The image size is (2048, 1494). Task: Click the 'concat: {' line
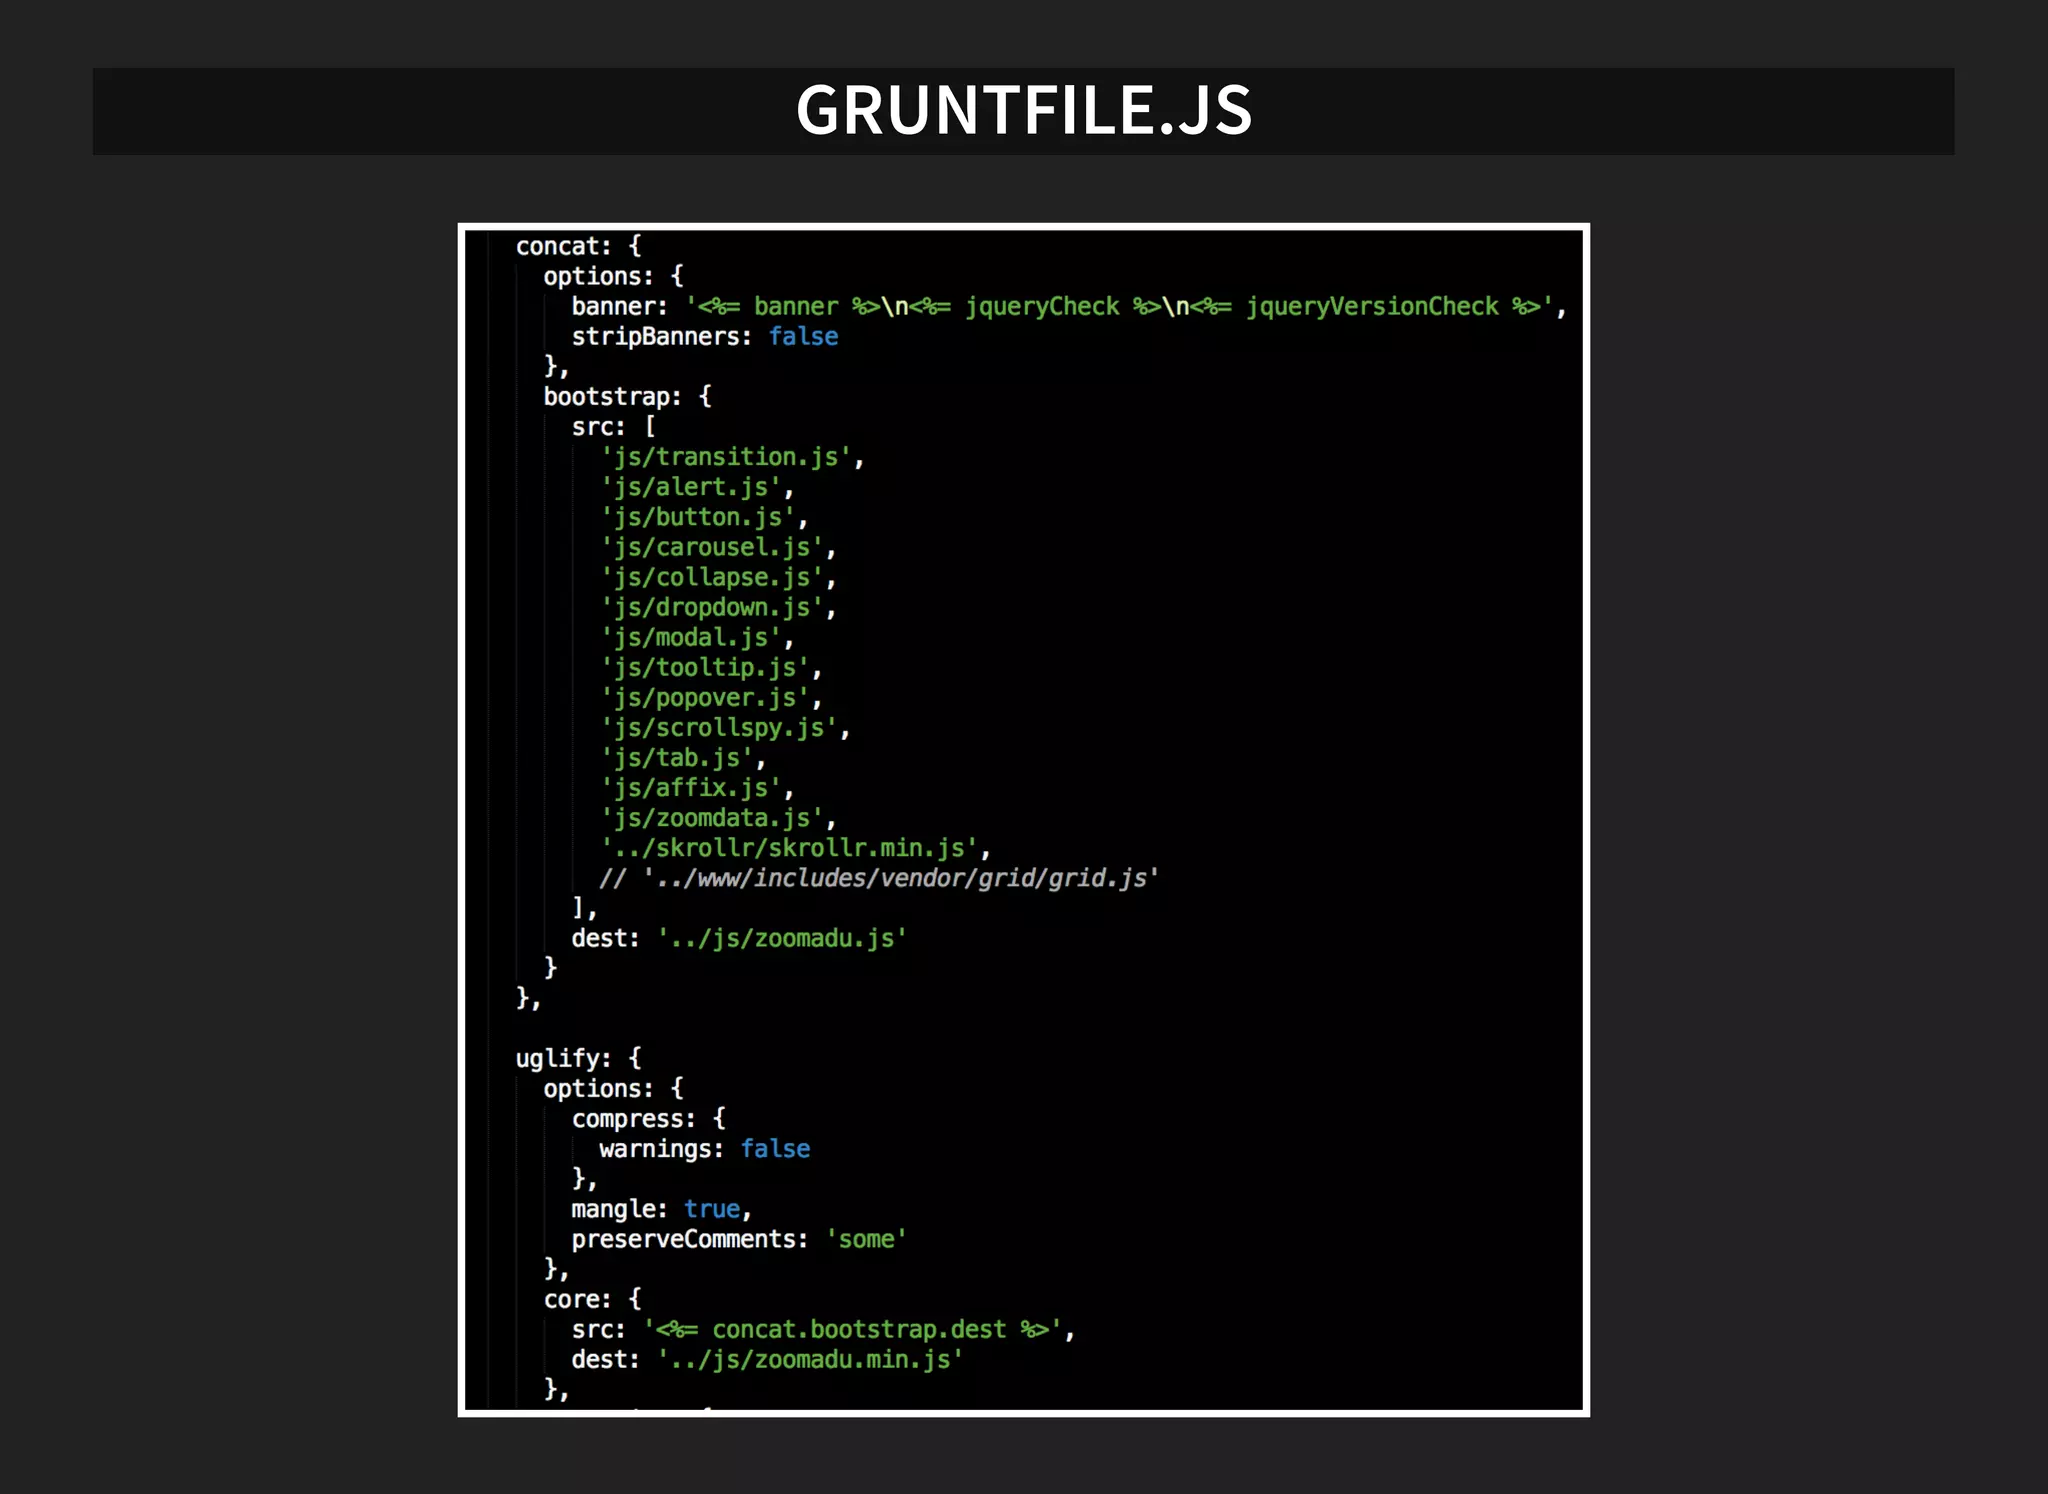pyautogui.click(x=579, y=246)
